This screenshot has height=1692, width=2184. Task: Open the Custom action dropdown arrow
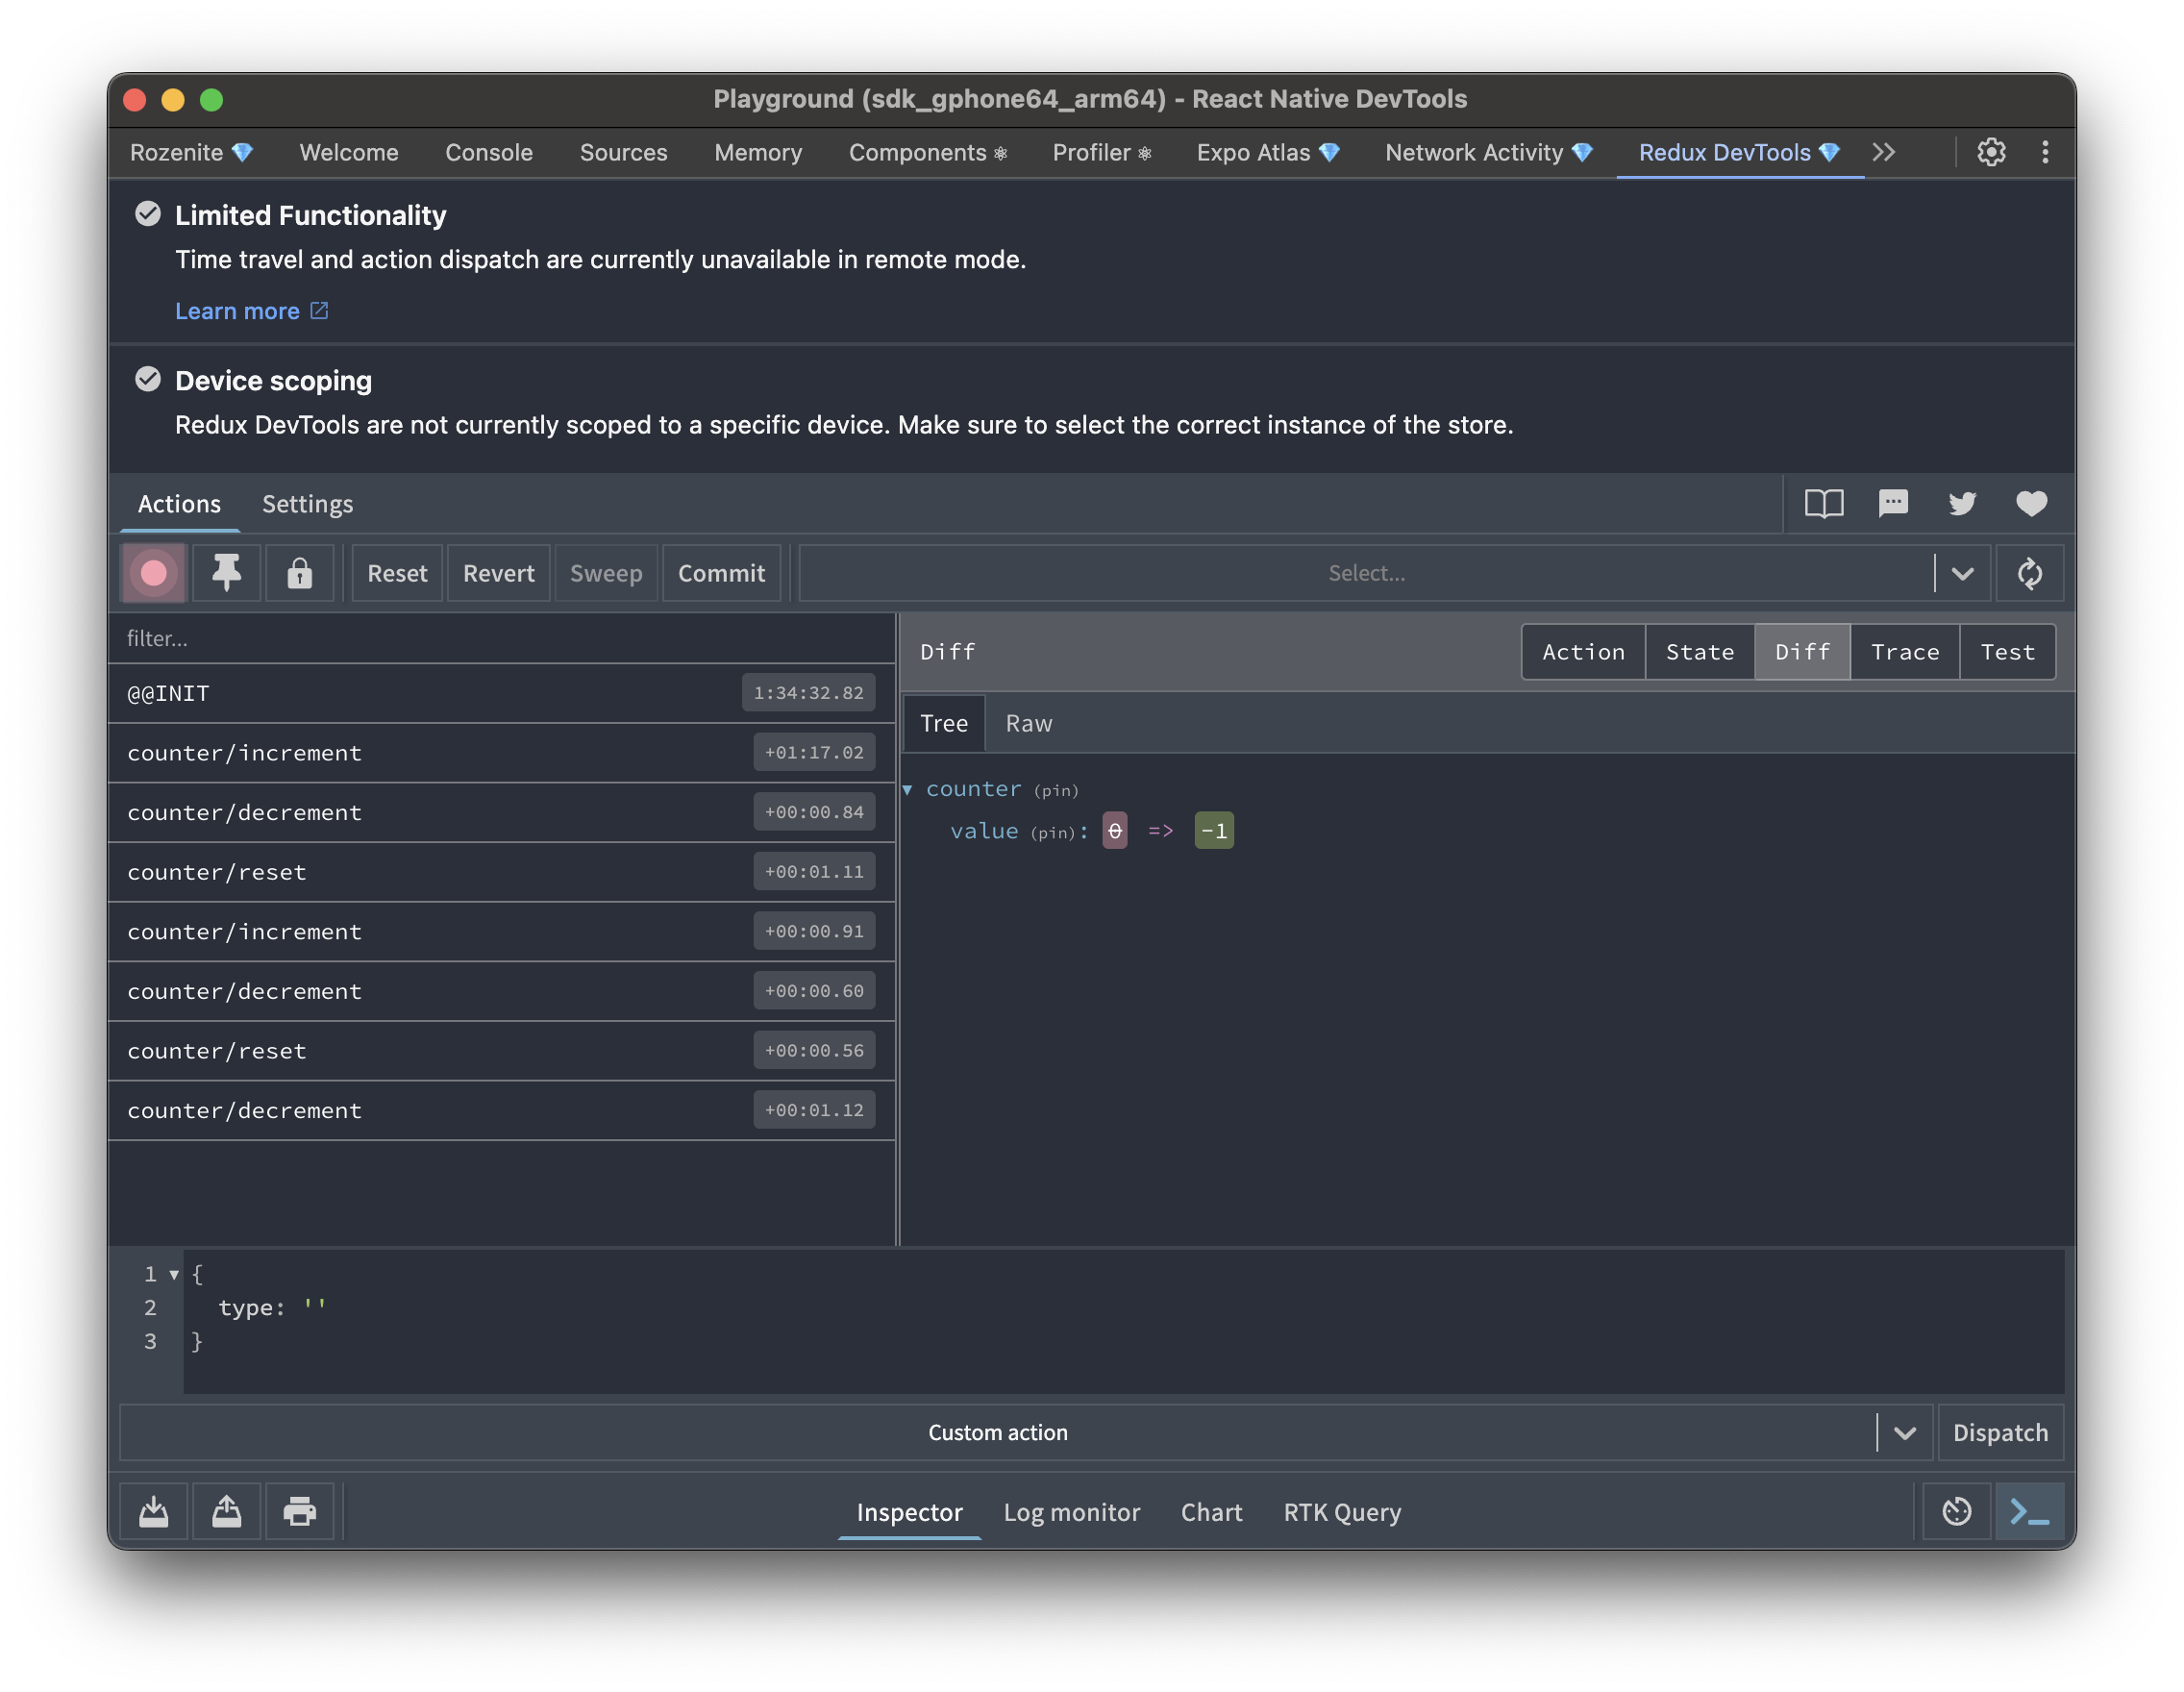pyautogui.click(x=1904, y=1432)
